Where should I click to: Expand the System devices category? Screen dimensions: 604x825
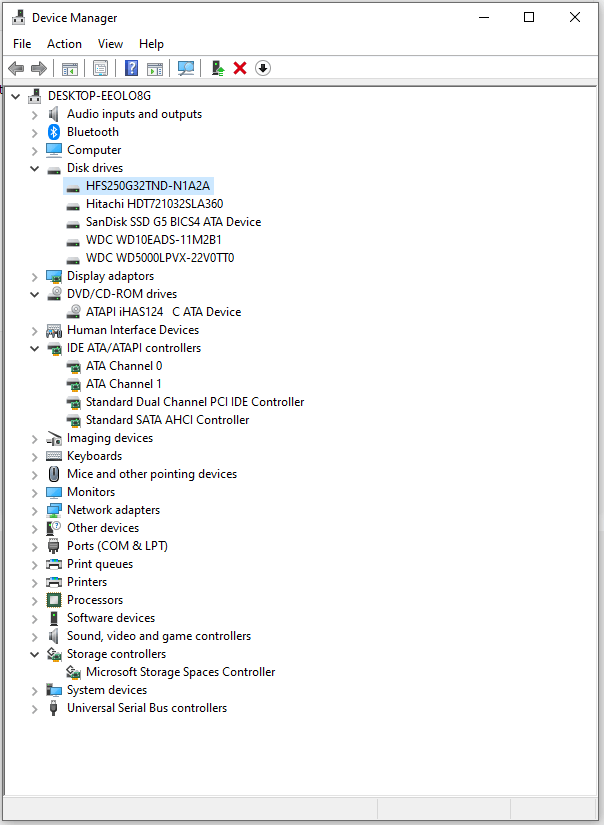(x=35, y=691)
